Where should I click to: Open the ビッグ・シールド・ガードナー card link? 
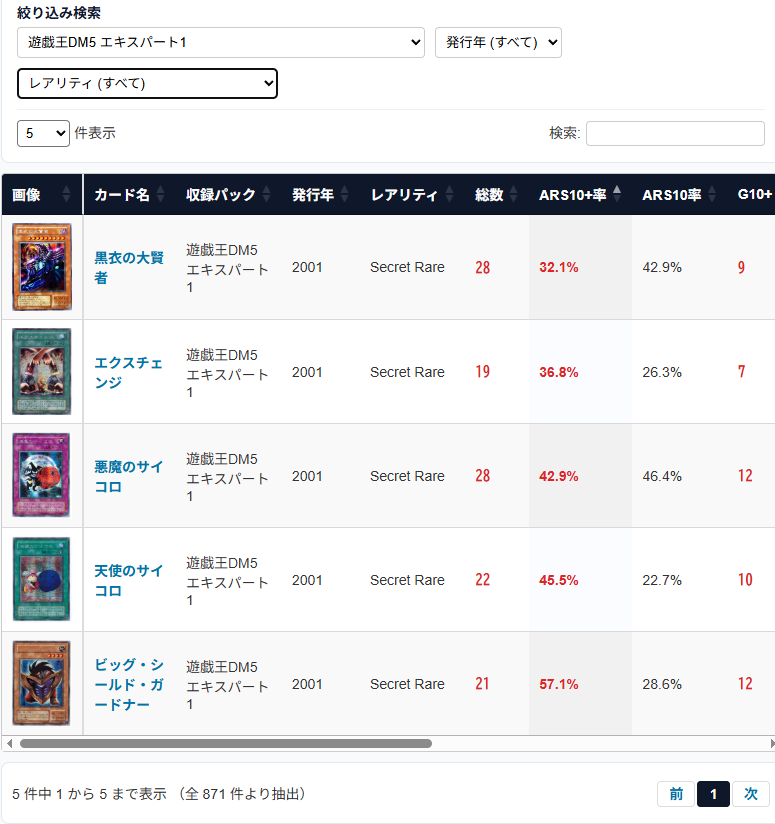129,684
